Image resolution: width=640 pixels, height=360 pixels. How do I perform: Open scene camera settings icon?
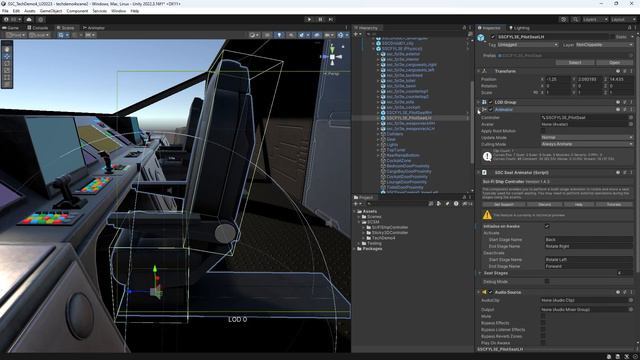click(327, 35)
